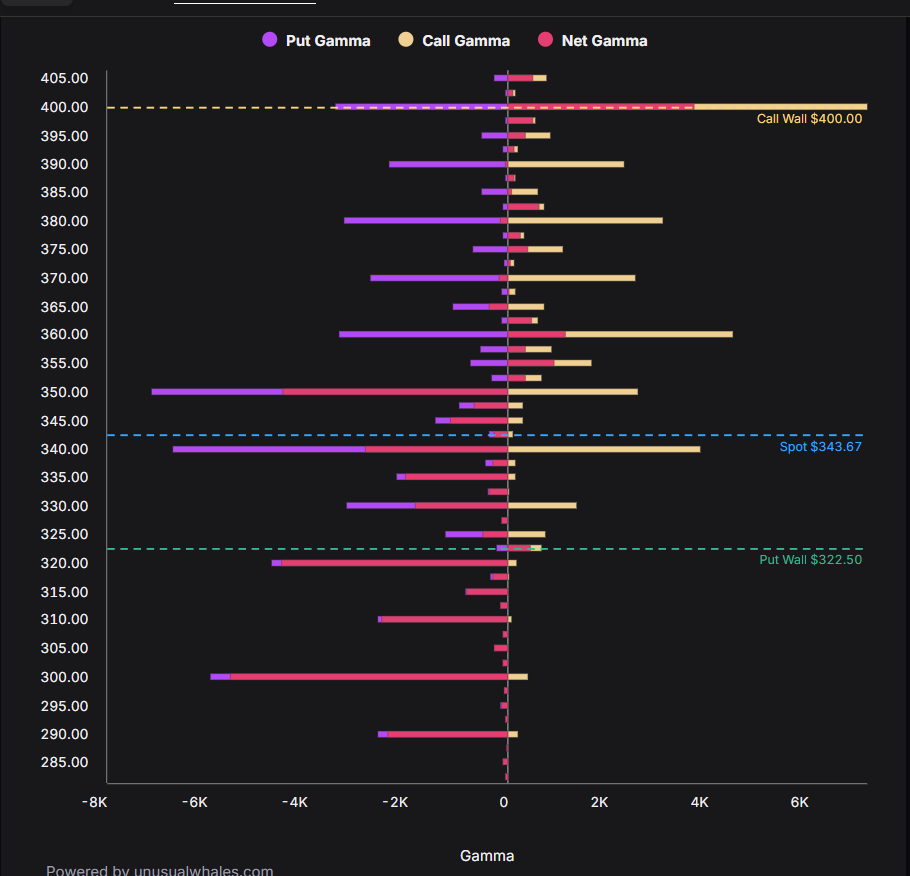Image resolution: width=910 pixels, height=876 pixels.
Task: Click the purple put gamma bar at strike 370.00
Action: coord(435,278)
